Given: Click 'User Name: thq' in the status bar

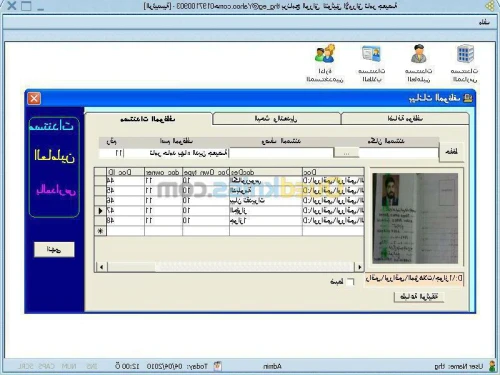Looking at the screenshot, I should 459,366.
